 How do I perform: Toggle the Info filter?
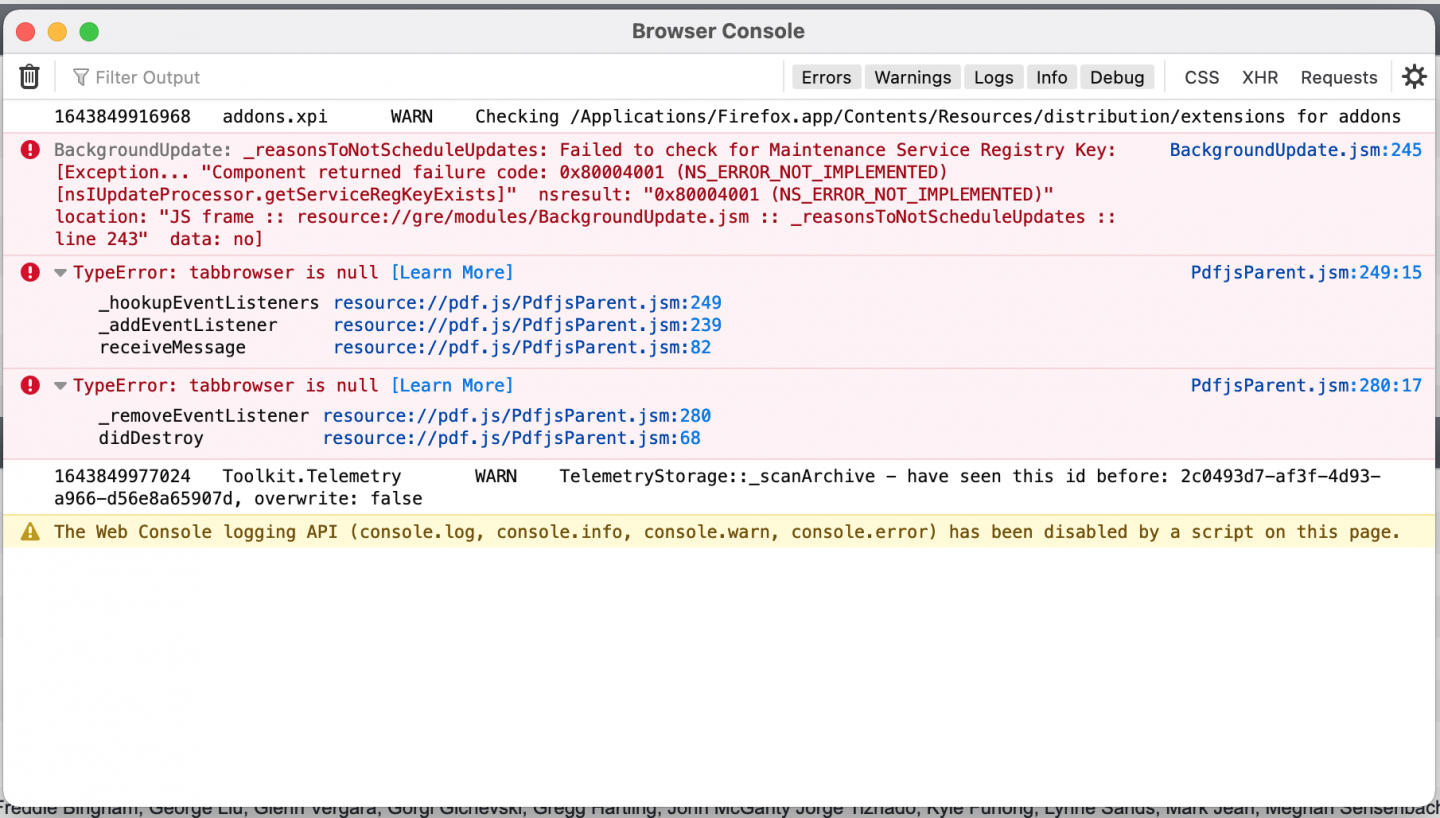tap(1052, 77)
